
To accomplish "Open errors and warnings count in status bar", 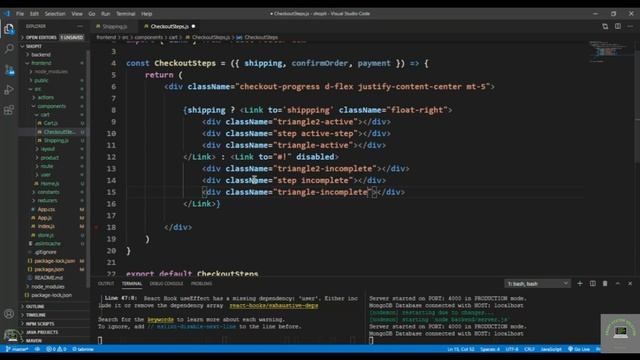I will (x=56, y=349).
